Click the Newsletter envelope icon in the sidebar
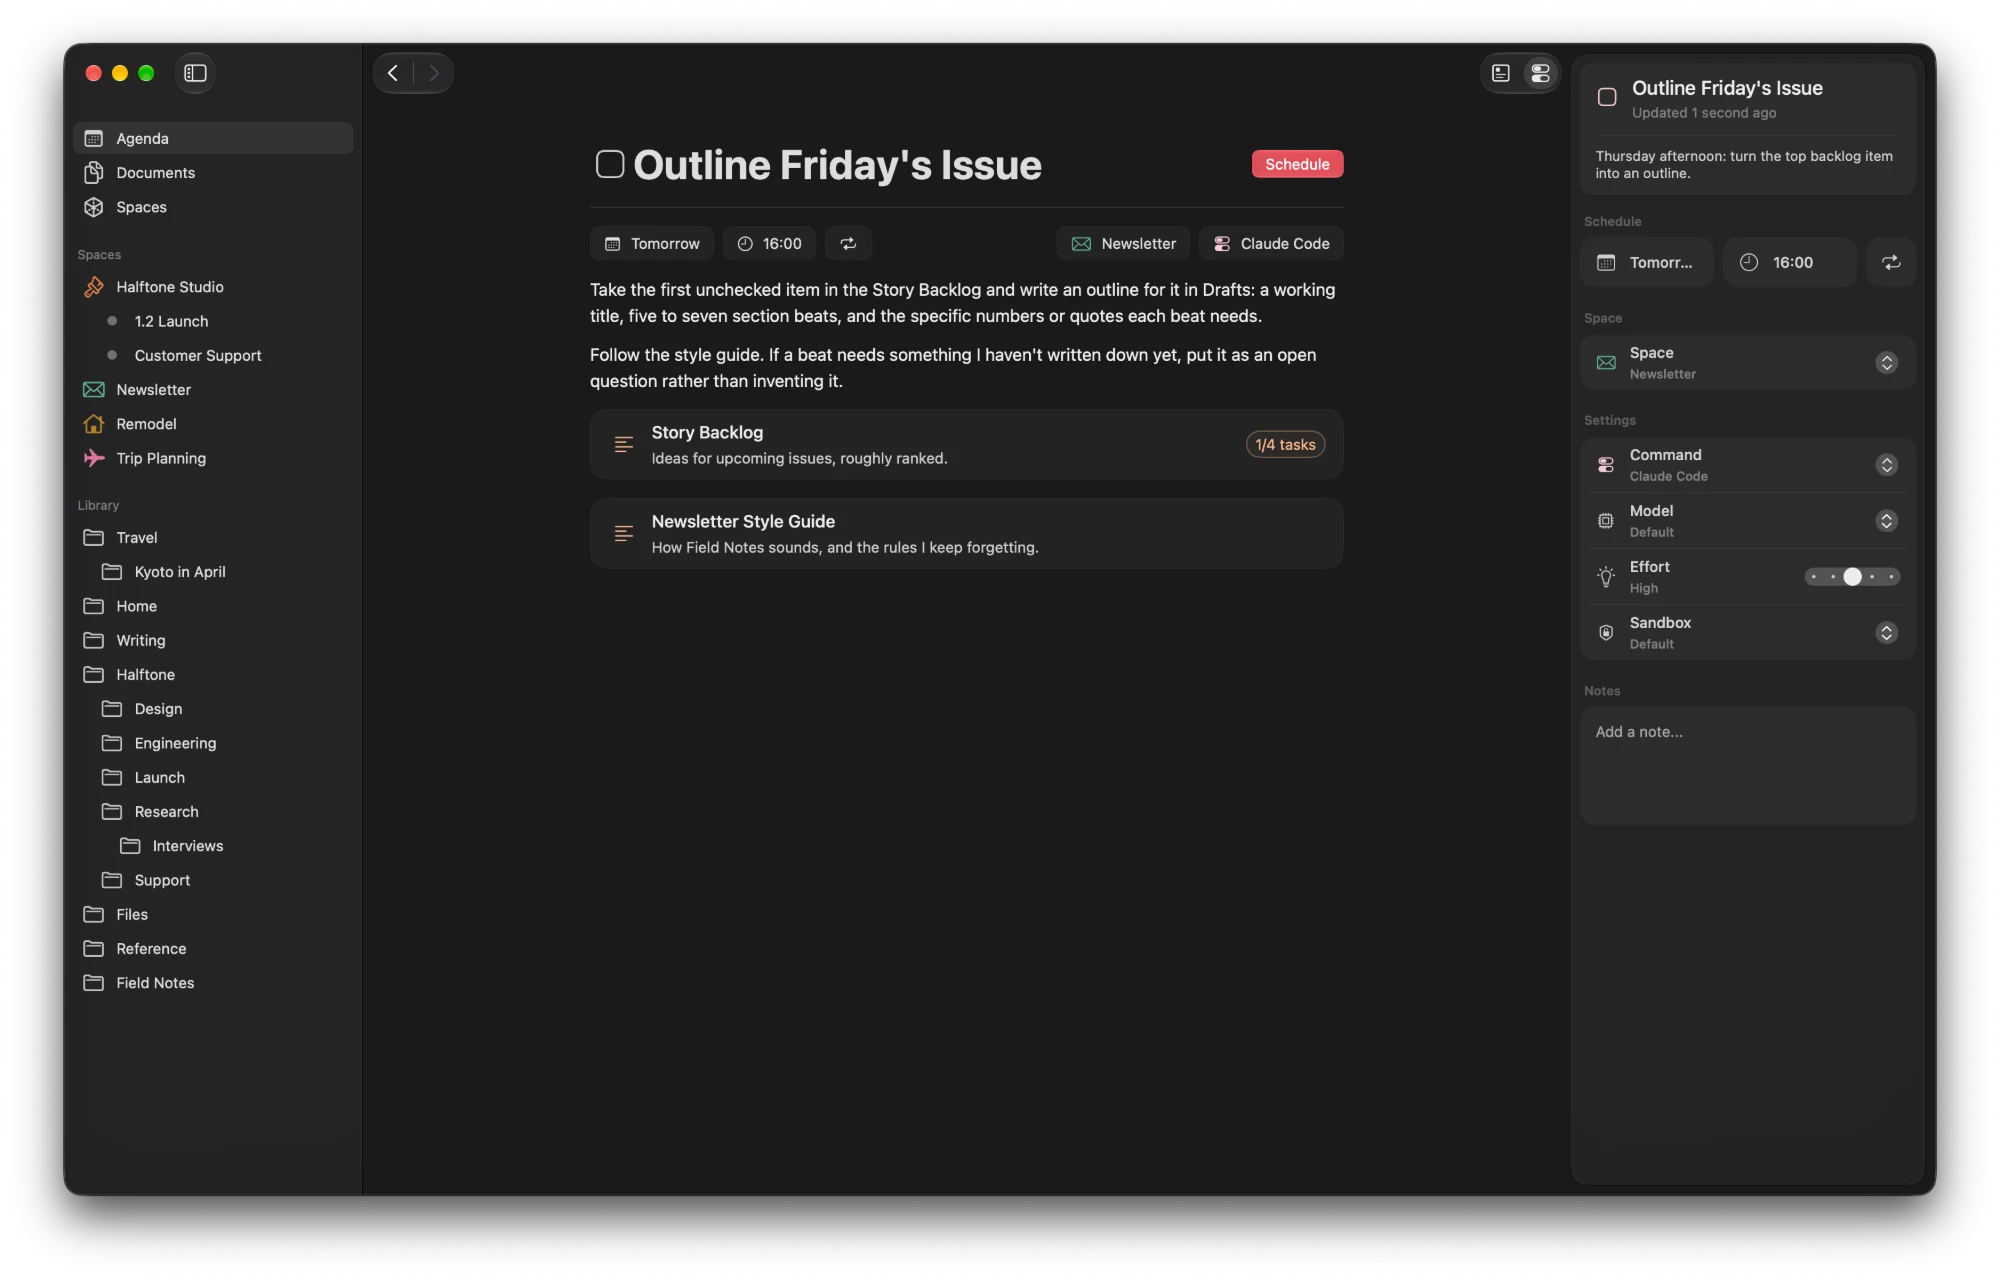 94,390
